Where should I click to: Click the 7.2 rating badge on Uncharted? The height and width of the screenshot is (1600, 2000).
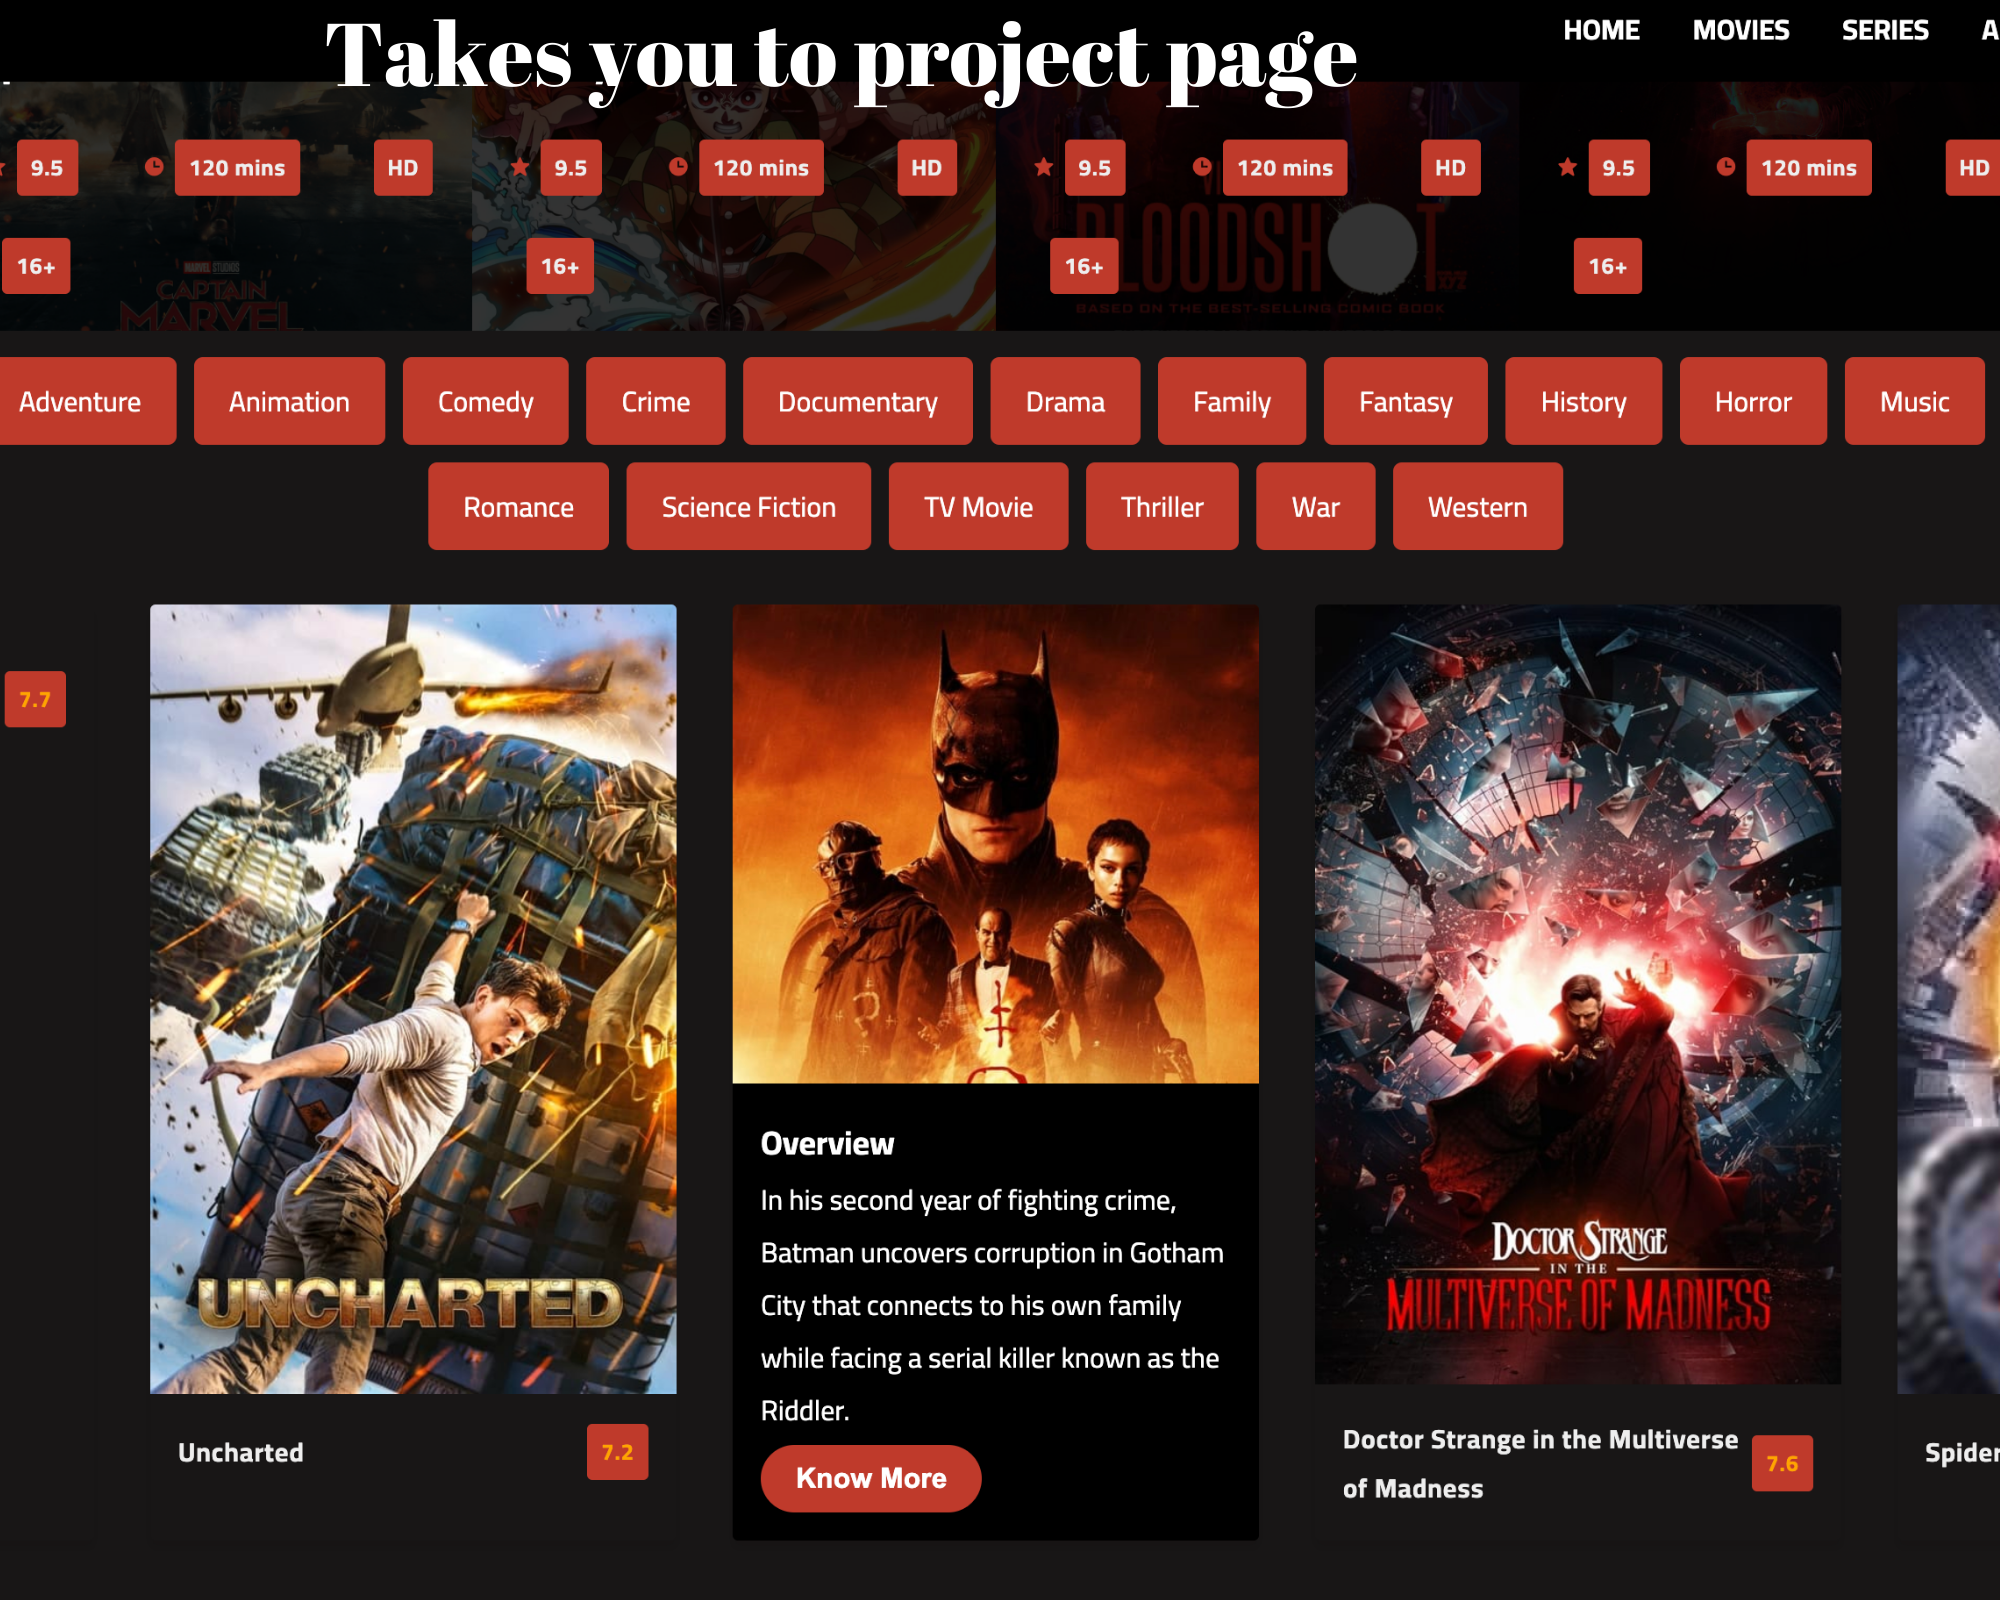[x=617, y=1452]
